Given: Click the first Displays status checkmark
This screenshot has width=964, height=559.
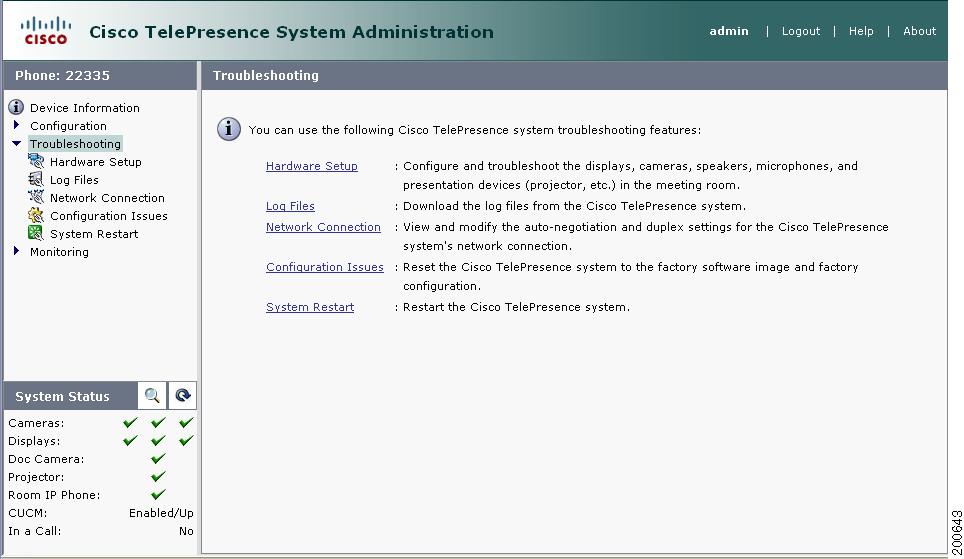Looking at the screenshot, I should click(x=130, y=440).
